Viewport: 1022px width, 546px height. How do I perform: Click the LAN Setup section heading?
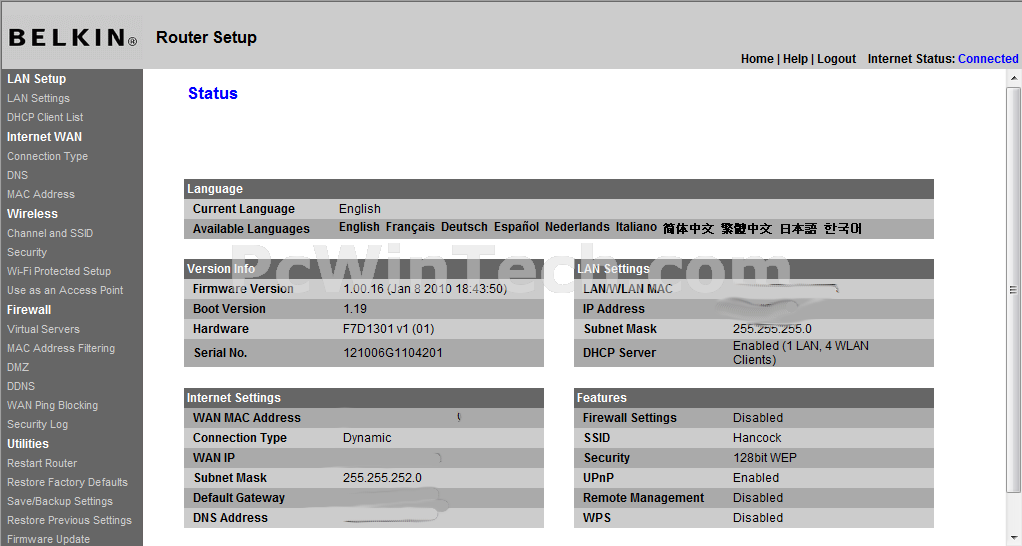(x=36, y=79)
